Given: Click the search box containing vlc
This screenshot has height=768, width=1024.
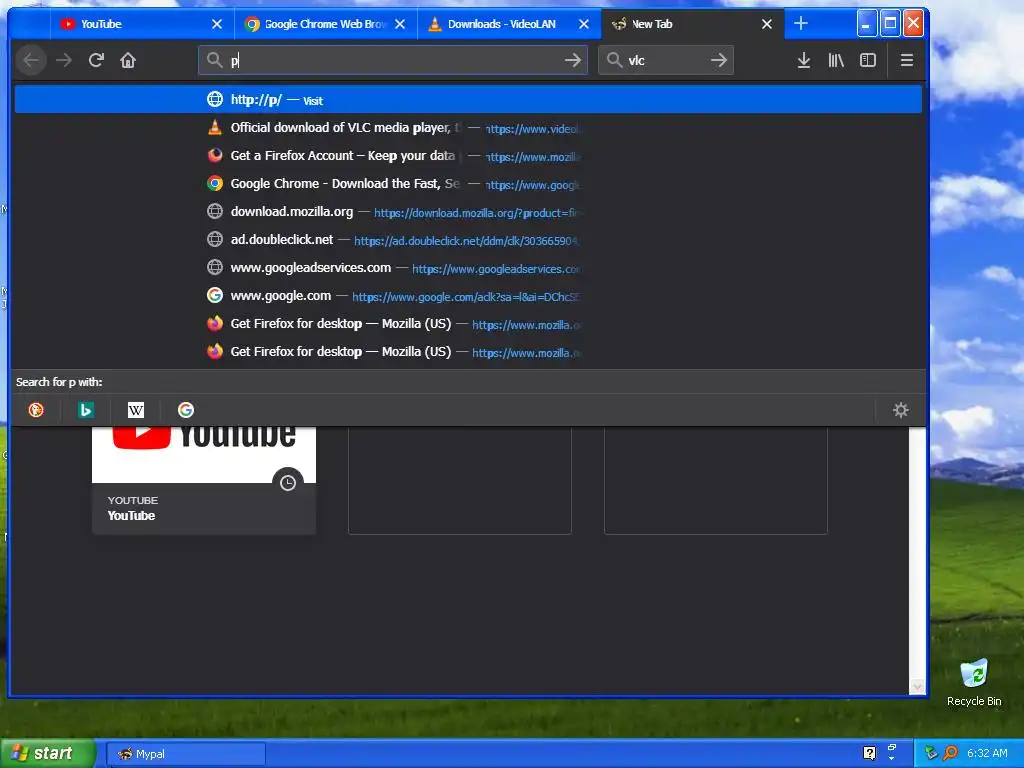Looking at the screenshot, I should point(666,60).
